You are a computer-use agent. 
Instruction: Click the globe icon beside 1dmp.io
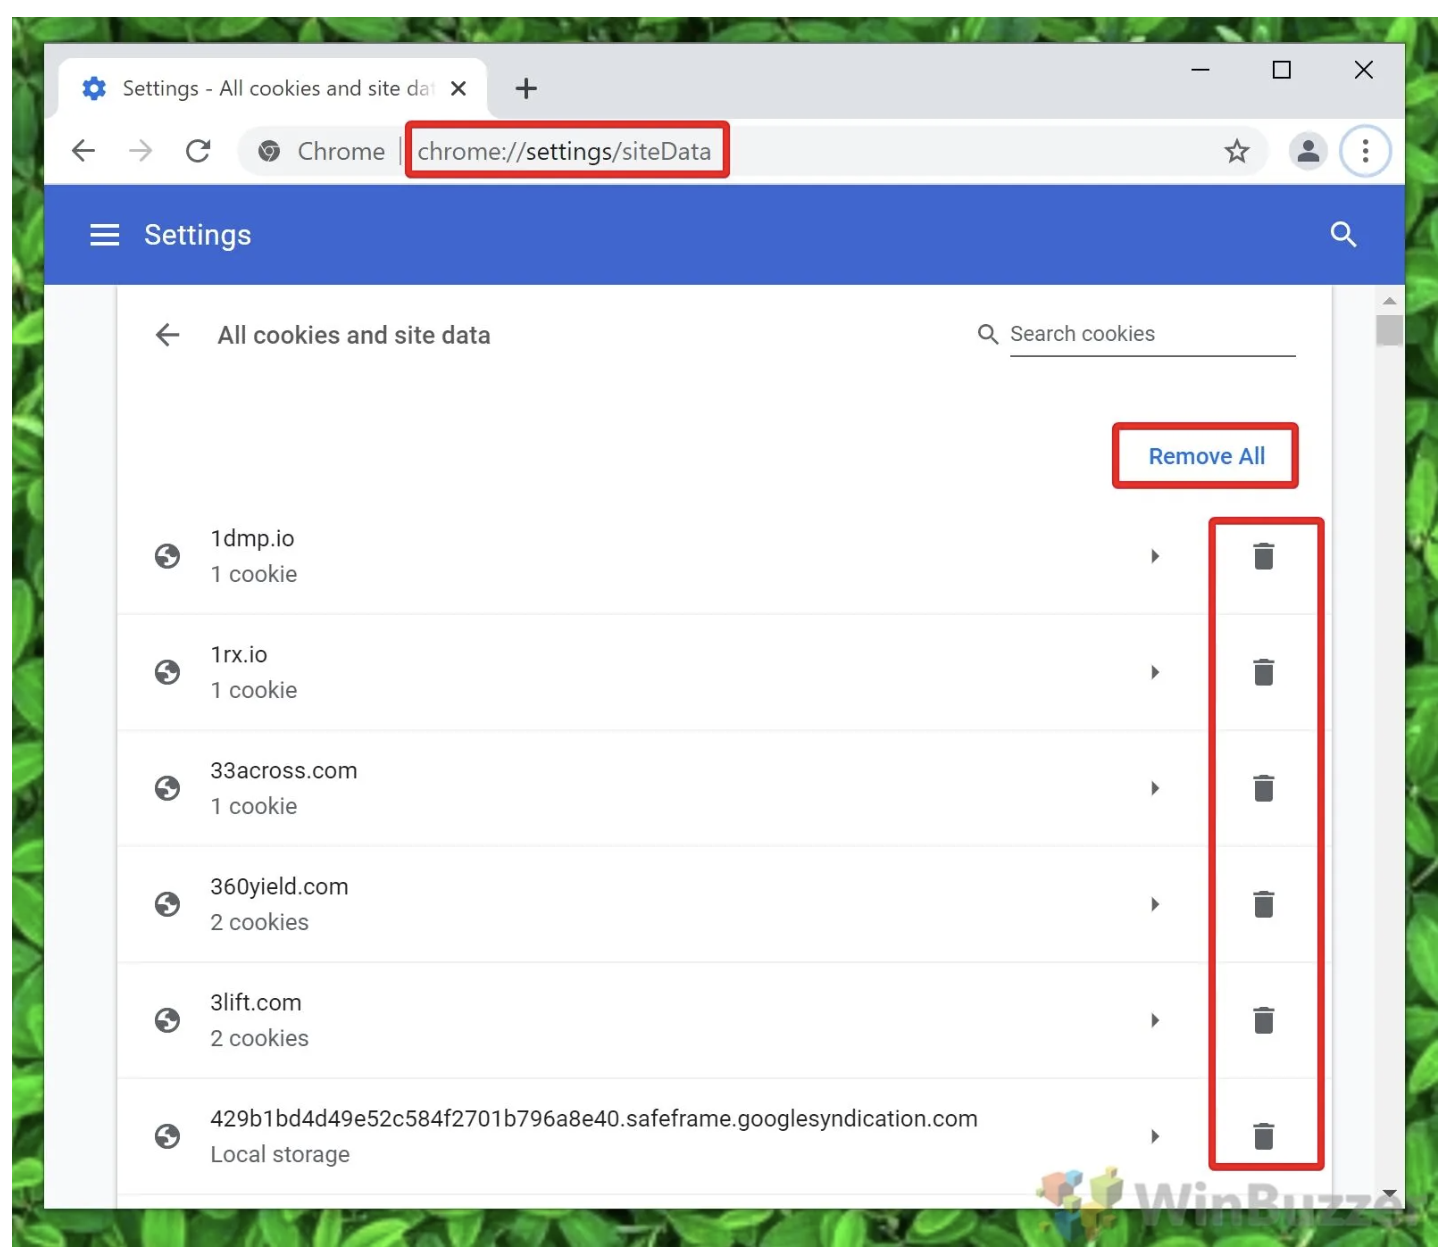167,556
